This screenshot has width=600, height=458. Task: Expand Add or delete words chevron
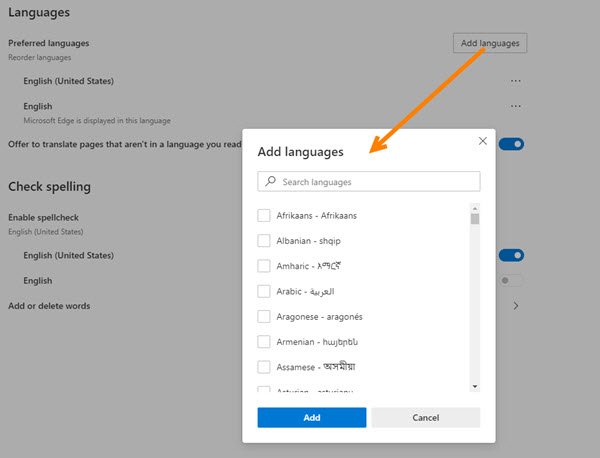pos(516,306)
